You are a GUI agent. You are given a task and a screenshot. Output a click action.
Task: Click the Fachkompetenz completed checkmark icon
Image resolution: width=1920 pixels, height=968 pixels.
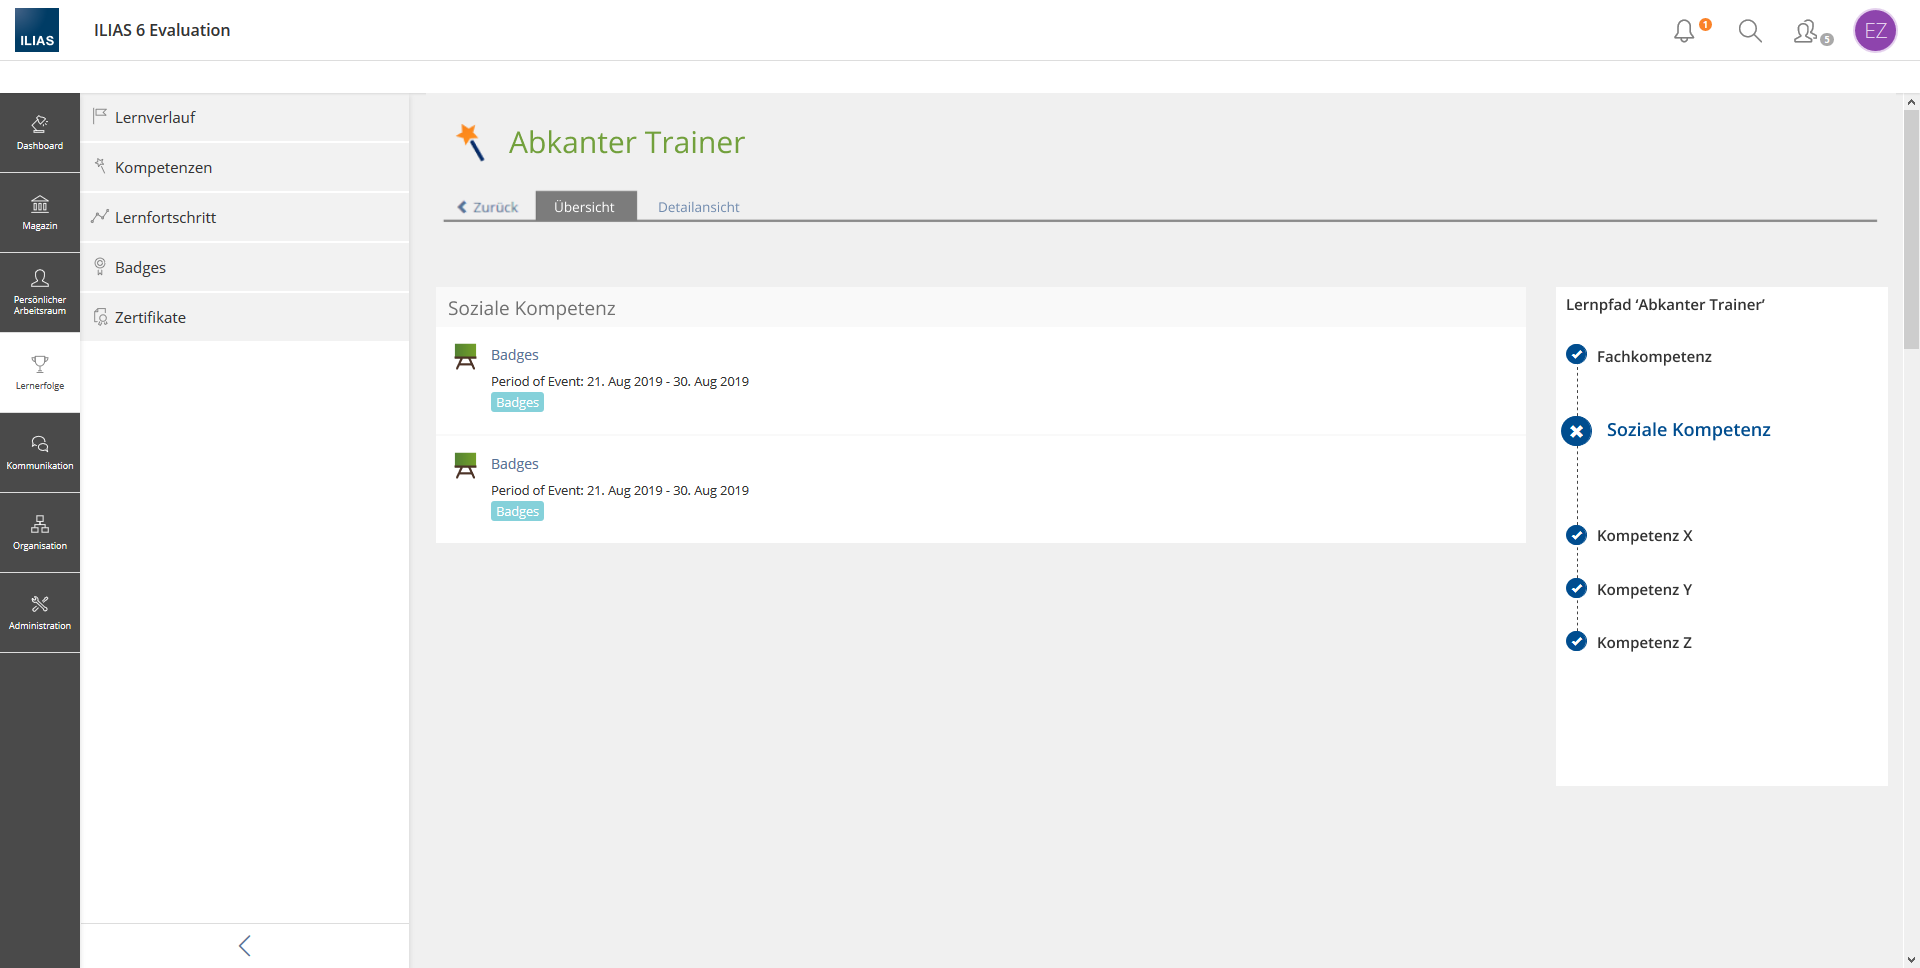(x=1576, y=354)
